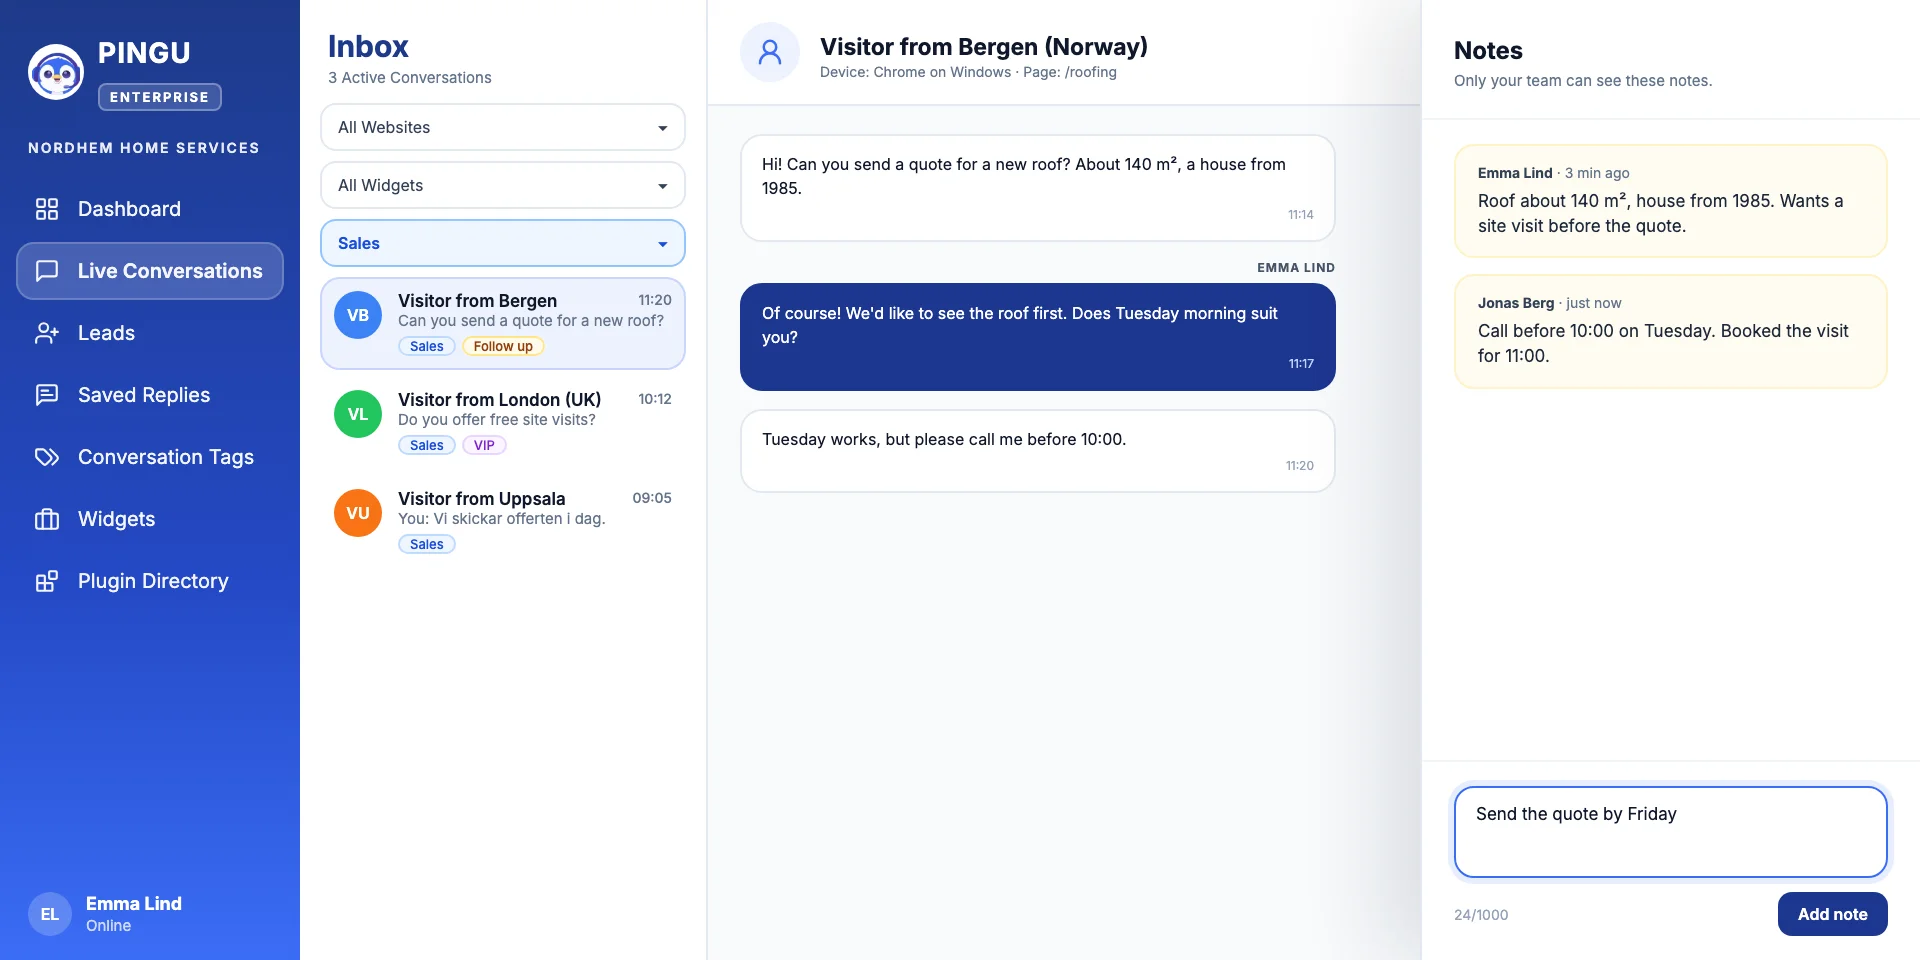The image size is (1920, 960).
Task: Click the VL avatar for London visitor
Action: 358,414
